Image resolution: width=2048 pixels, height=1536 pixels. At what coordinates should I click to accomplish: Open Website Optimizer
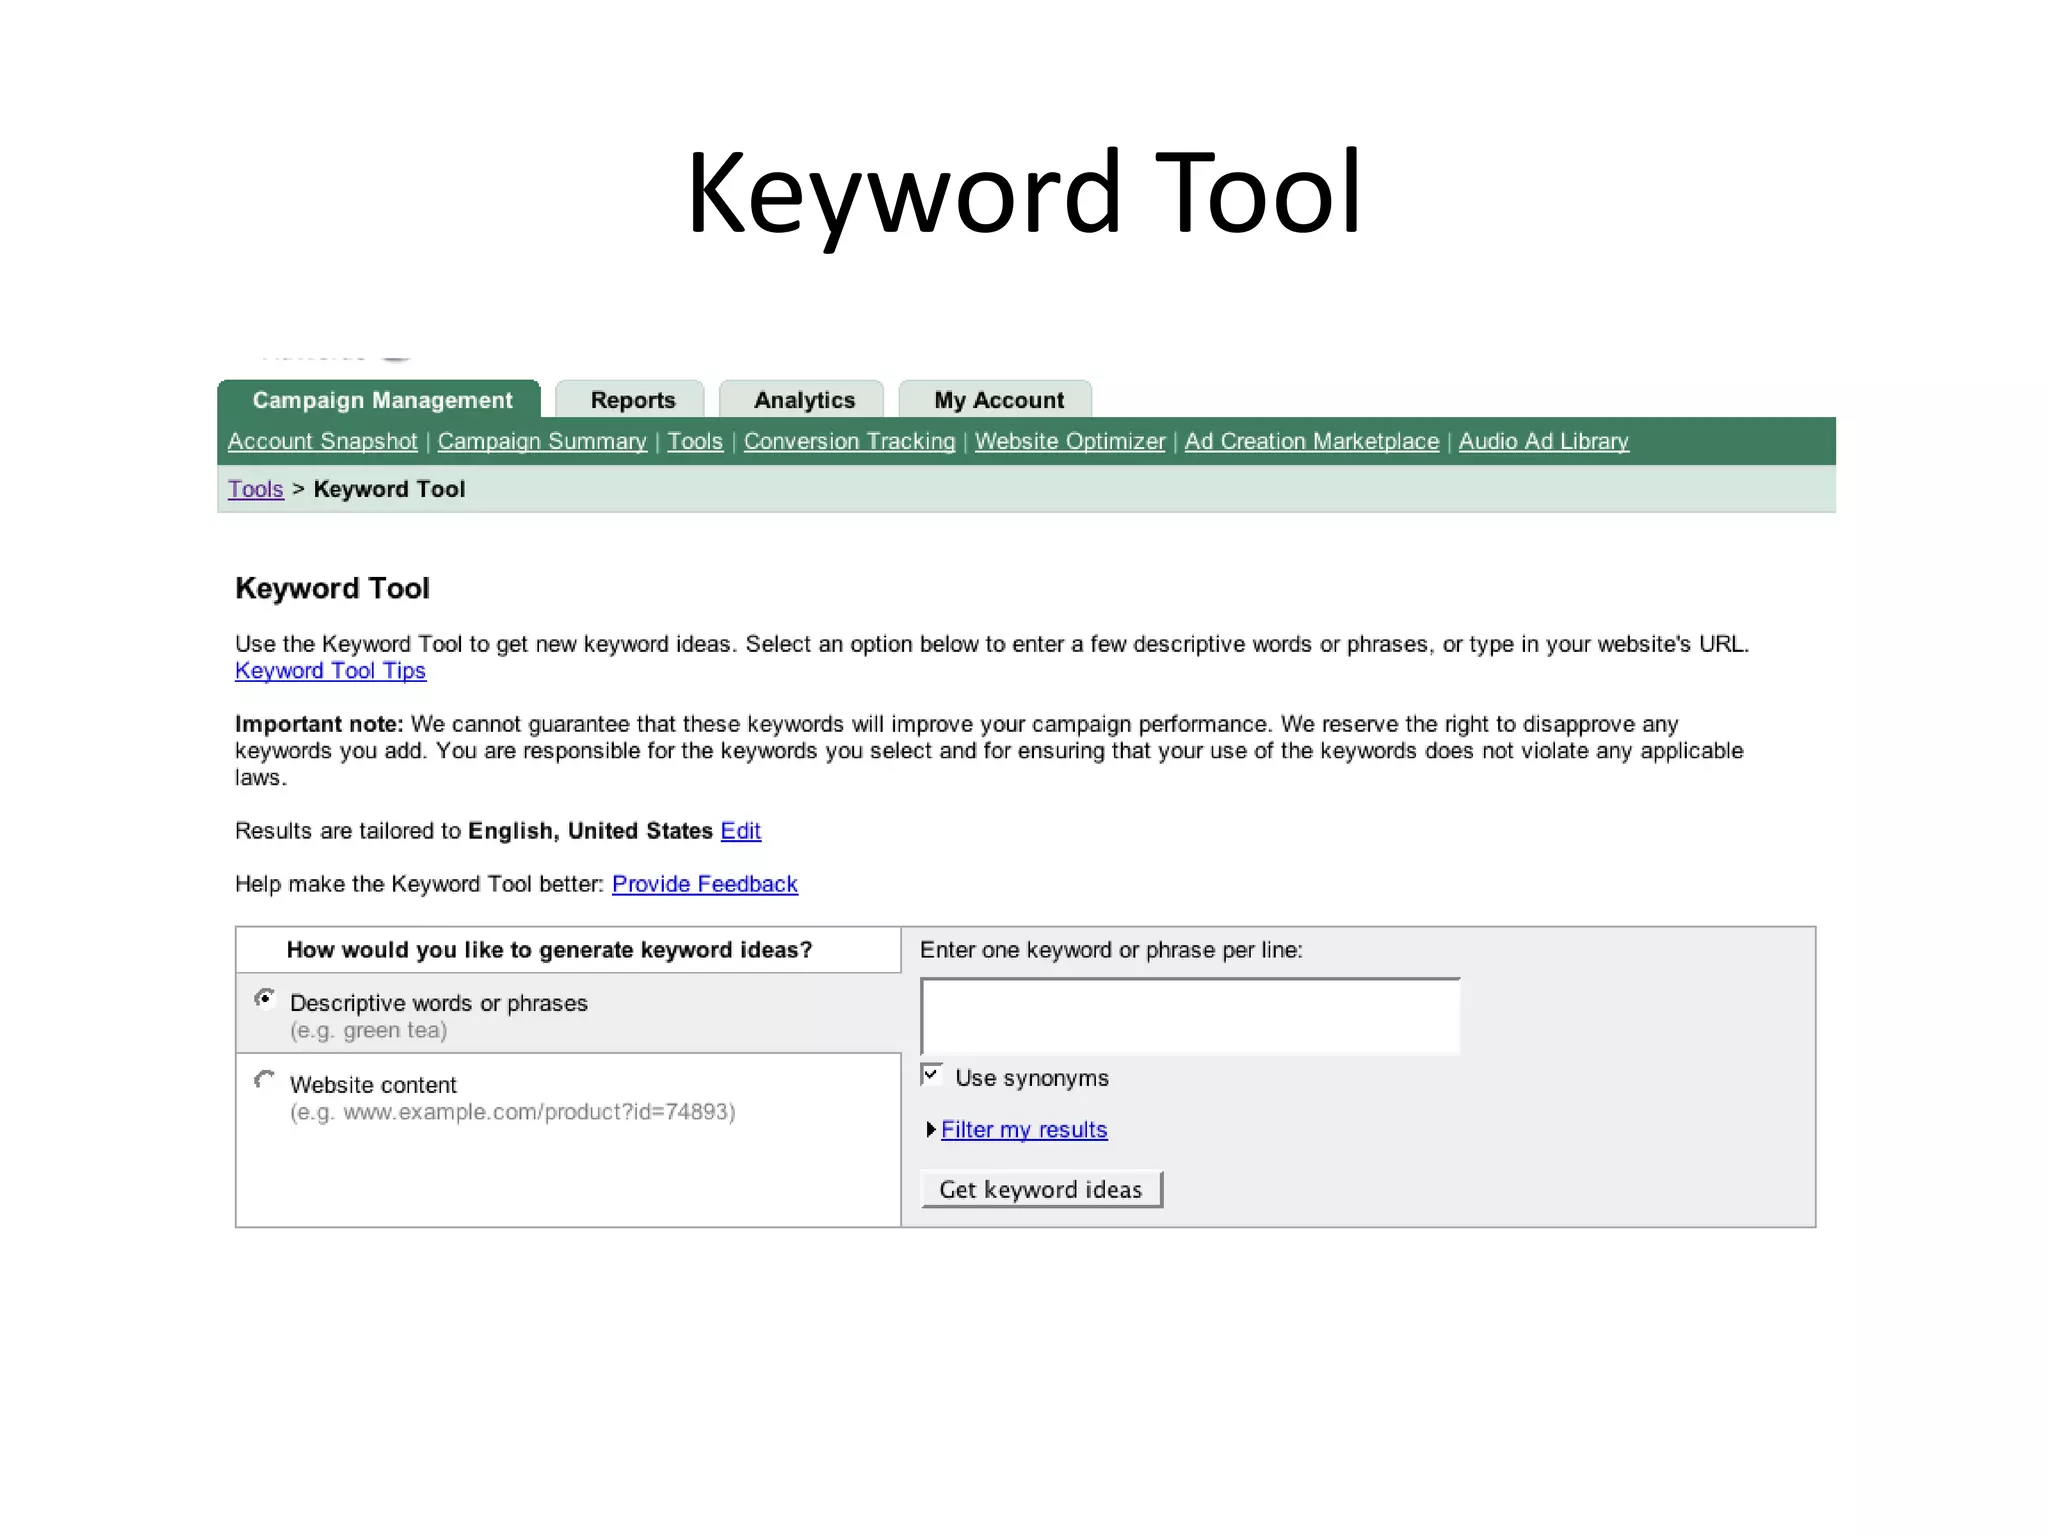[1070, 441]
